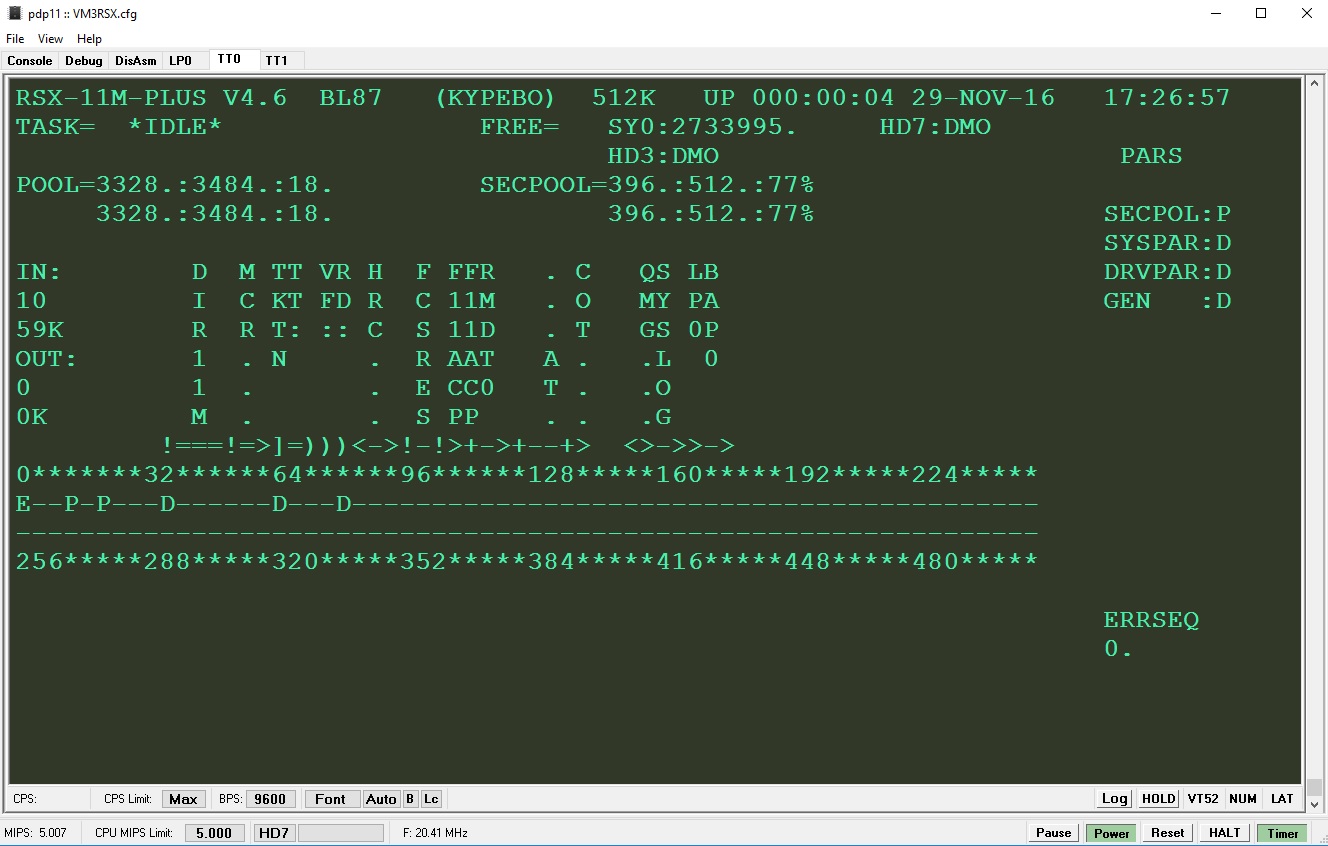The image size is (1328, 846).
Task: Switch to the Console tab
Action: 30,61
